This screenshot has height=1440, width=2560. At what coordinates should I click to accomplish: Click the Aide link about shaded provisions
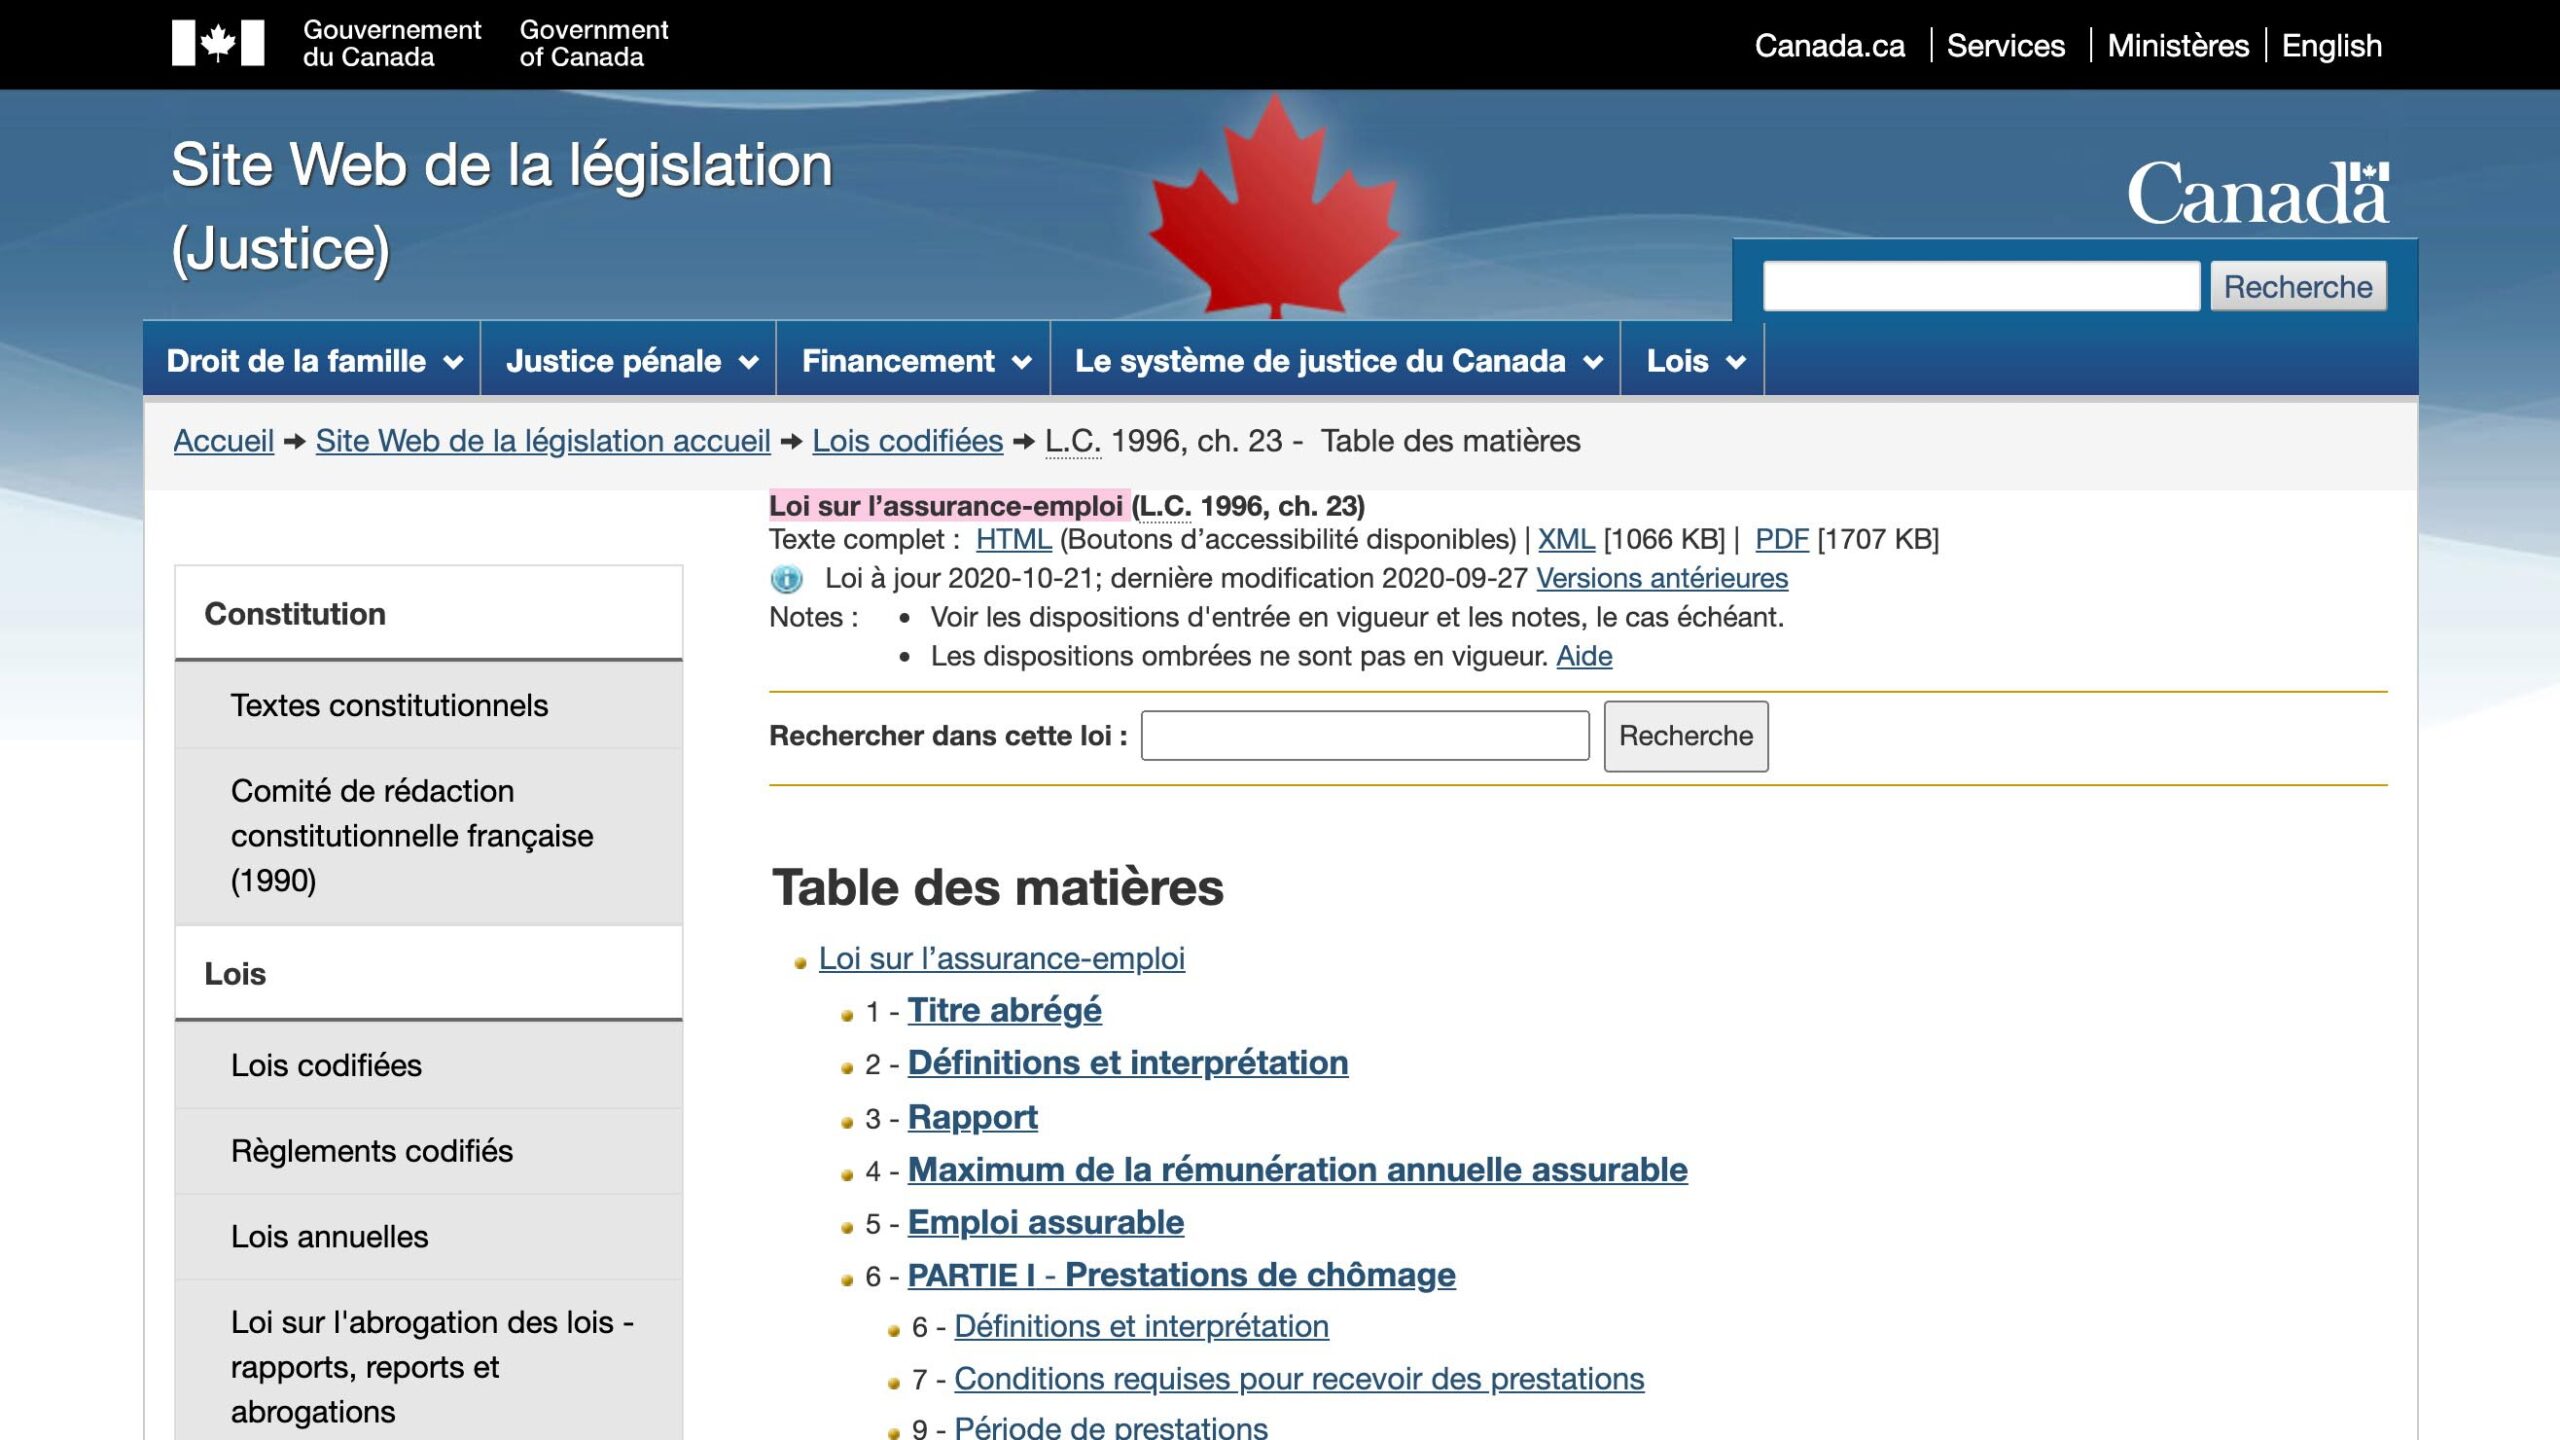1583,656
